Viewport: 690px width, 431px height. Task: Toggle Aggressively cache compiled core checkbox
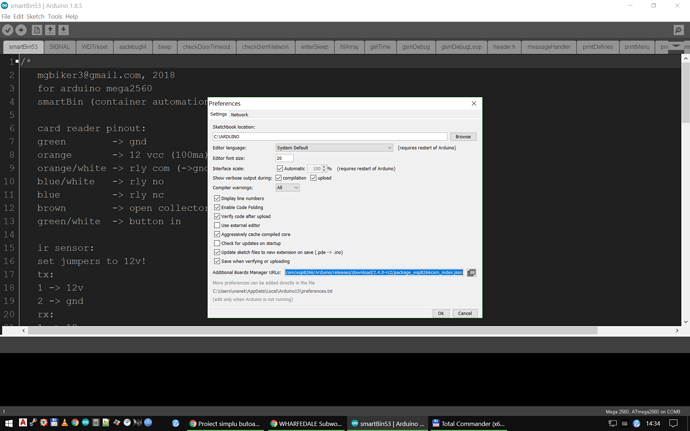pyautogui.click(x=217, y=234)
